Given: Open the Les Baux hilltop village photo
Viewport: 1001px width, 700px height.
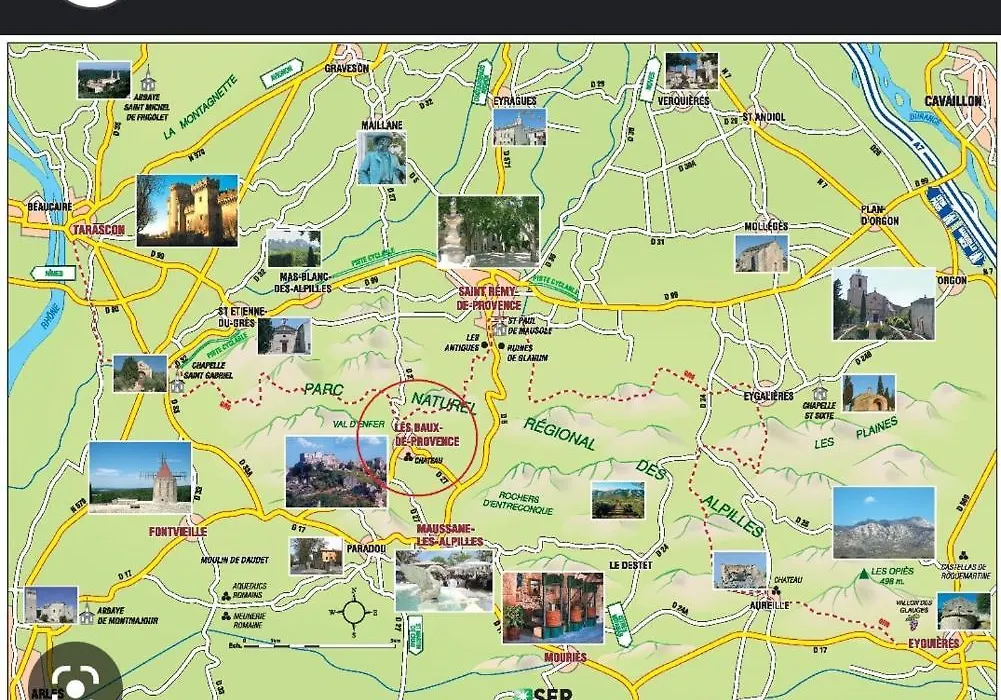Looking at the screenshot, I should (x=336, y=472).
